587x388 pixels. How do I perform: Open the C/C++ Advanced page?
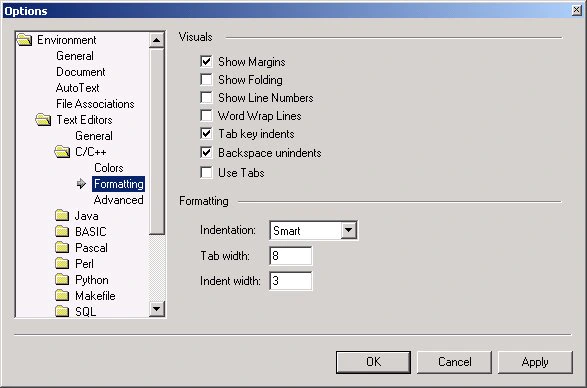click(118, 200)
